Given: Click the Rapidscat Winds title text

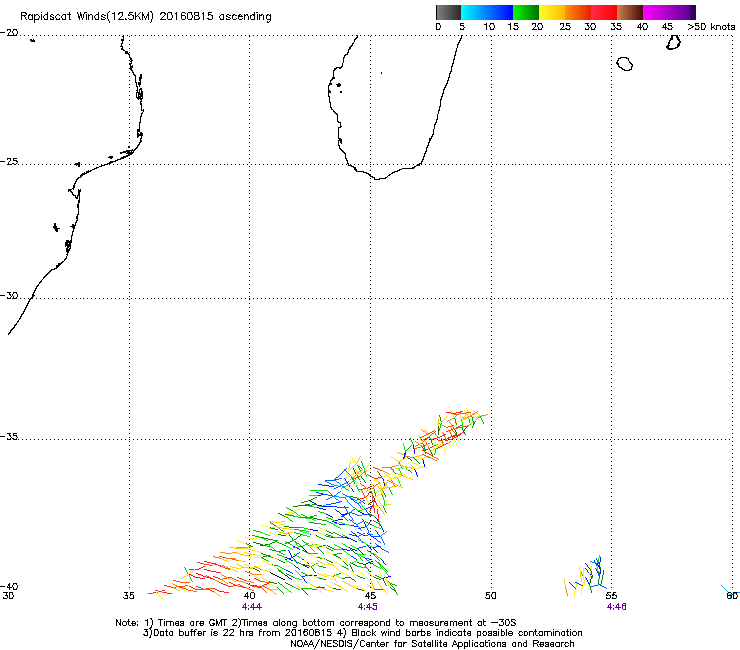Looking at the screenshot, I should click(145, 17).
